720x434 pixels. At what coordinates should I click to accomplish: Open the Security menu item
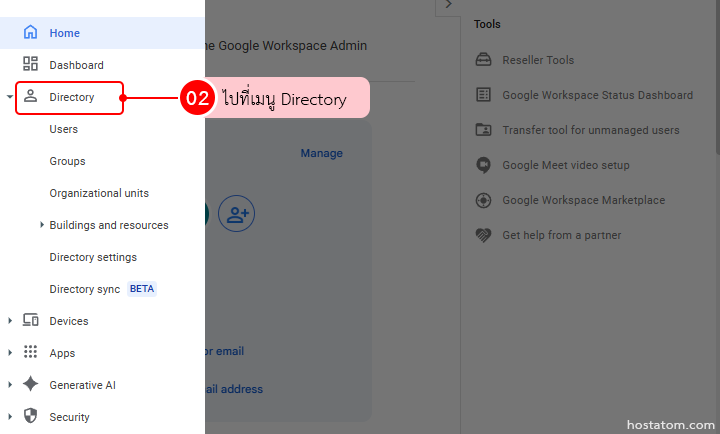pos(69,417)
